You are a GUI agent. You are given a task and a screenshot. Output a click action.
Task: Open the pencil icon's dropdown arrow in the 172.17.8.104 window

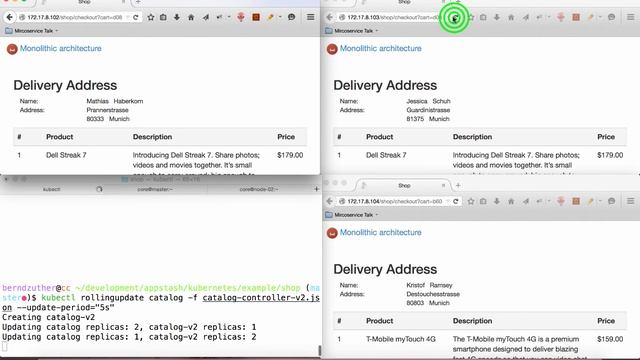tap(600, 201)
